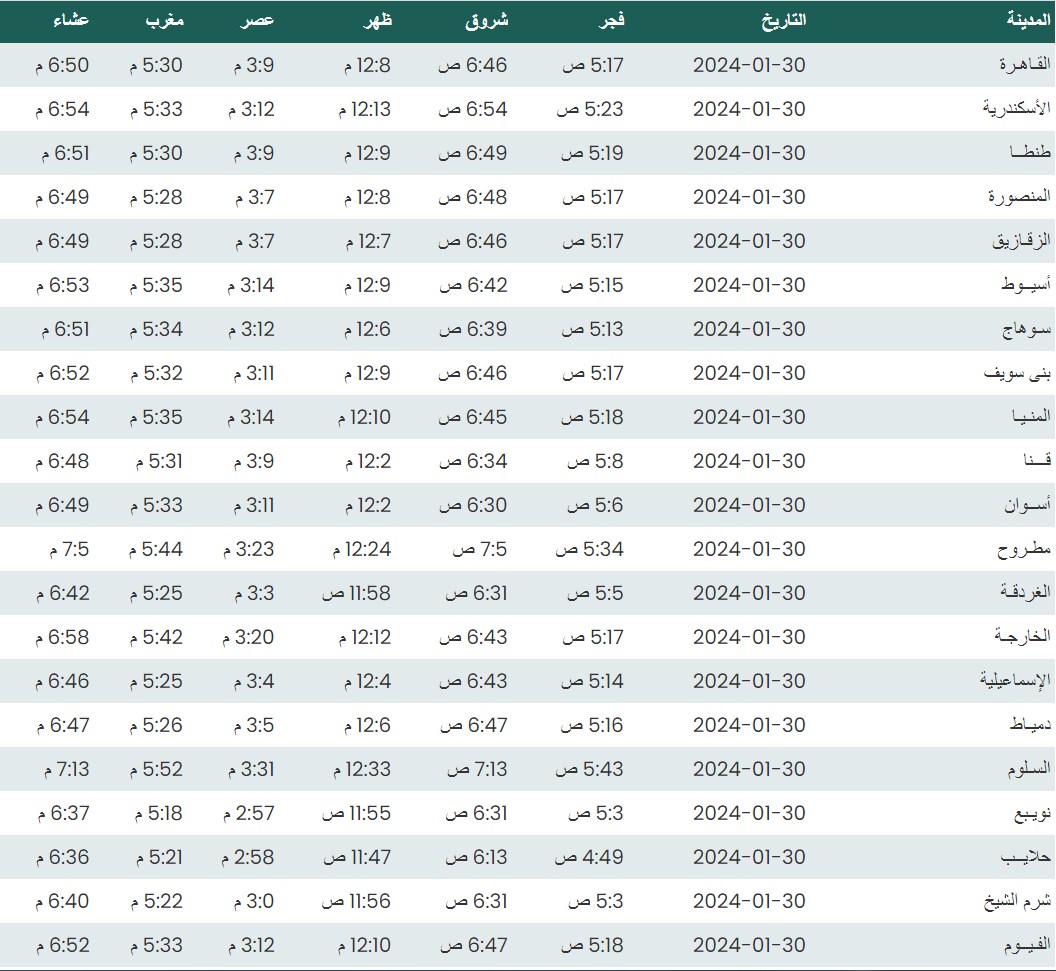Select the الفيوم city name
The width and height of the screenshot is (1056, 971).
[x=1025, y=945]
